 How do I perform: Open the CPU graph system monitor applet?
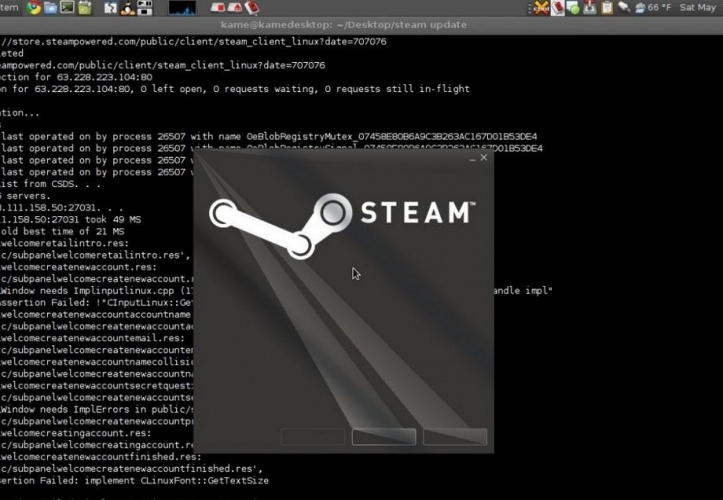[x=182, y=8]
